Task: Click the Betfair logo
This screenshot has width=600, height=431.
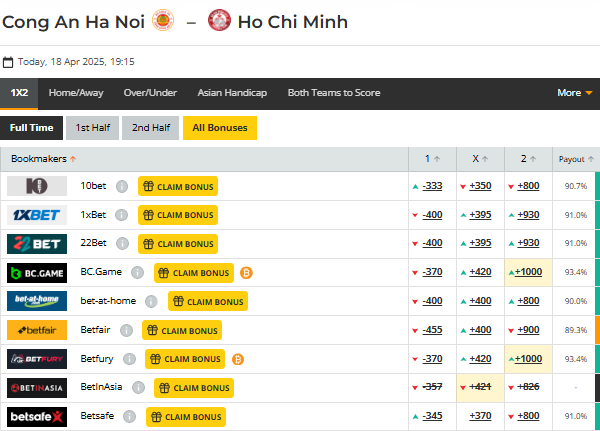Action: click(x=37, y=330)
